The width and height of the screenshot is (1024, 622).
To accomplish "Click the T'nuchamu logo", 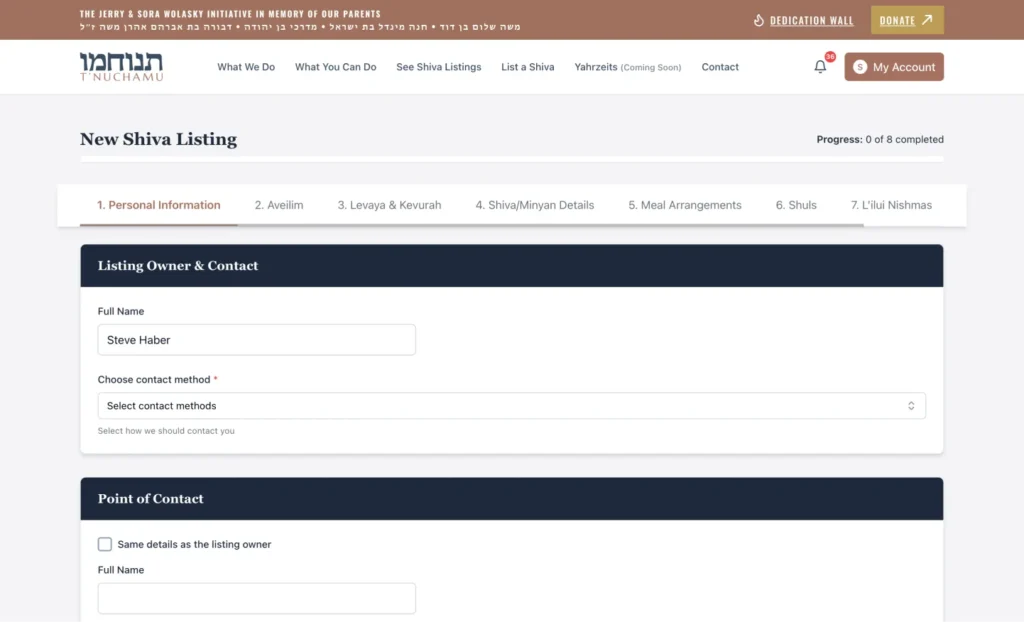I will 121,67.
